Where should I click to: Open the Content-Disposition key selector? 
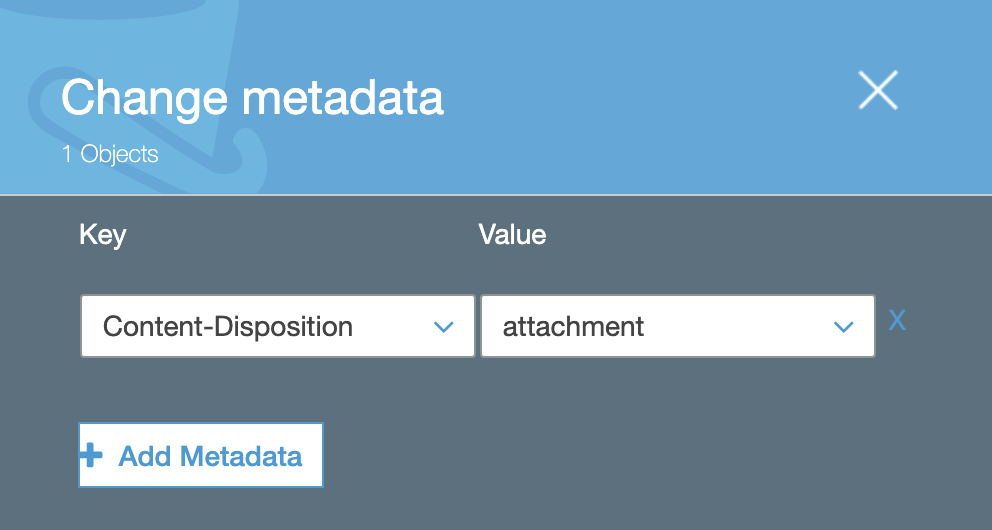(x=278, y=326)
